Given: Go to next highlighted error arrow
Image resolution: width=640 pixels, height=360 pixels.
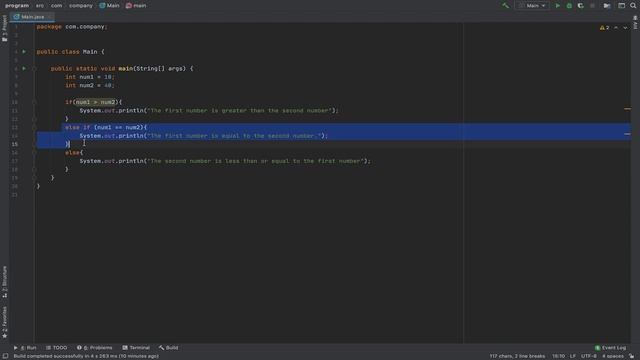Looking at the screenshot, I should 625,28.
